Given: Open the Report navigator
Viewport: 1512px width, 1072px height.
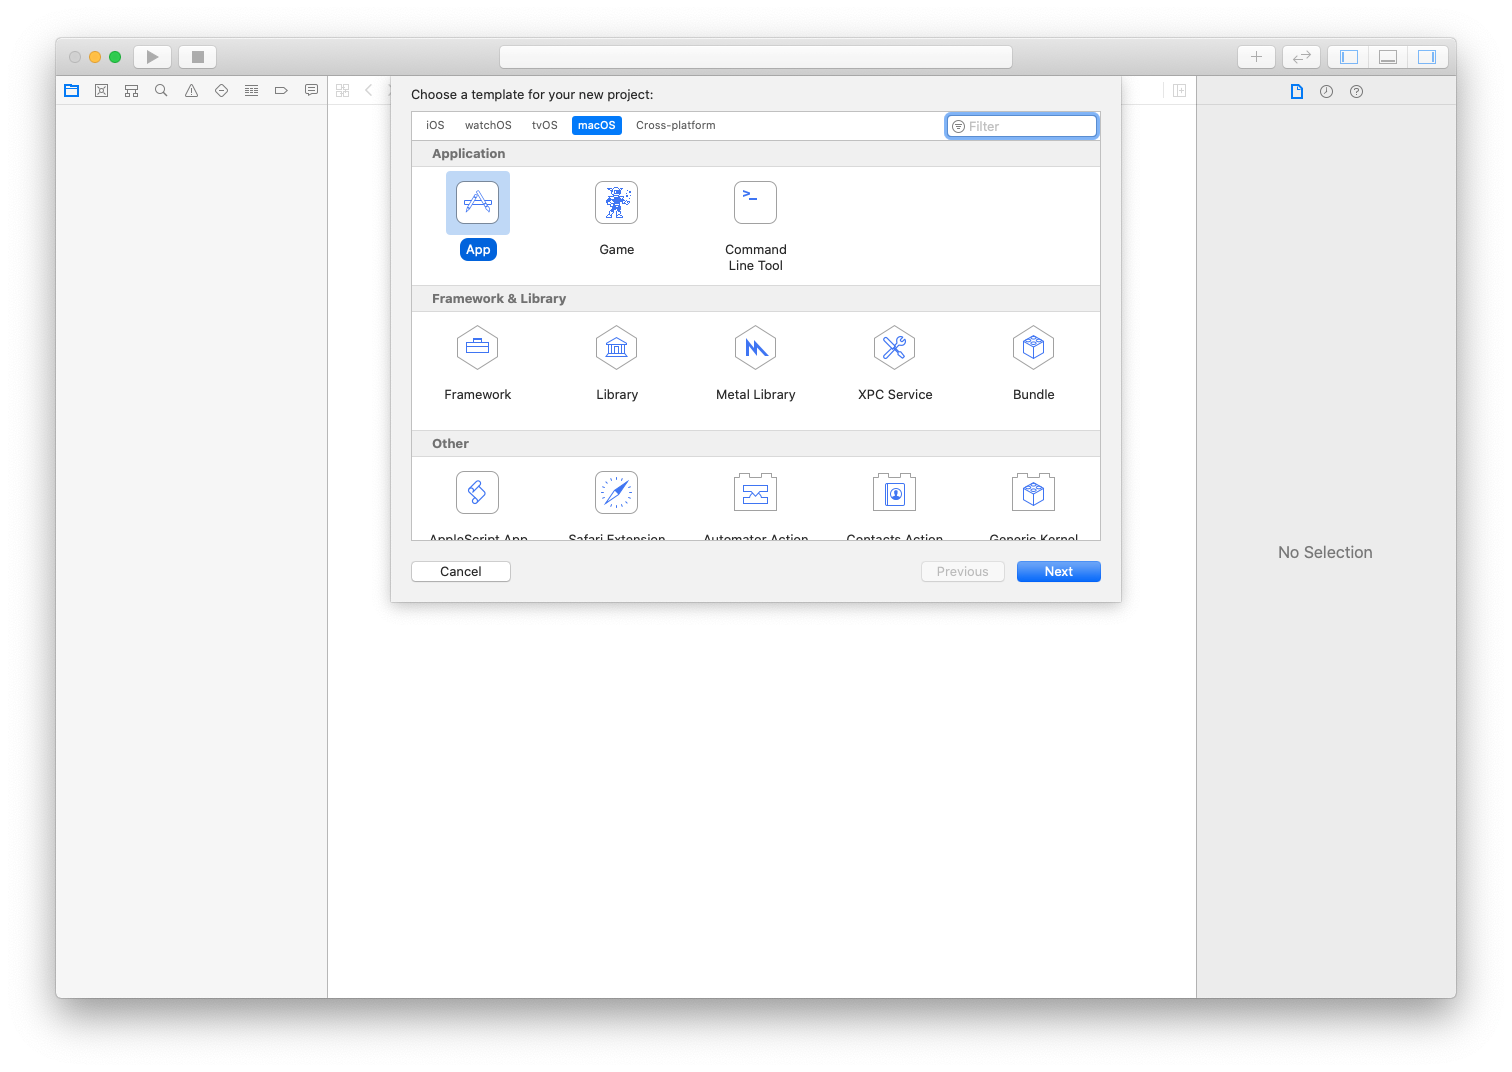Looking at the screenshot, I should (311, 91).
